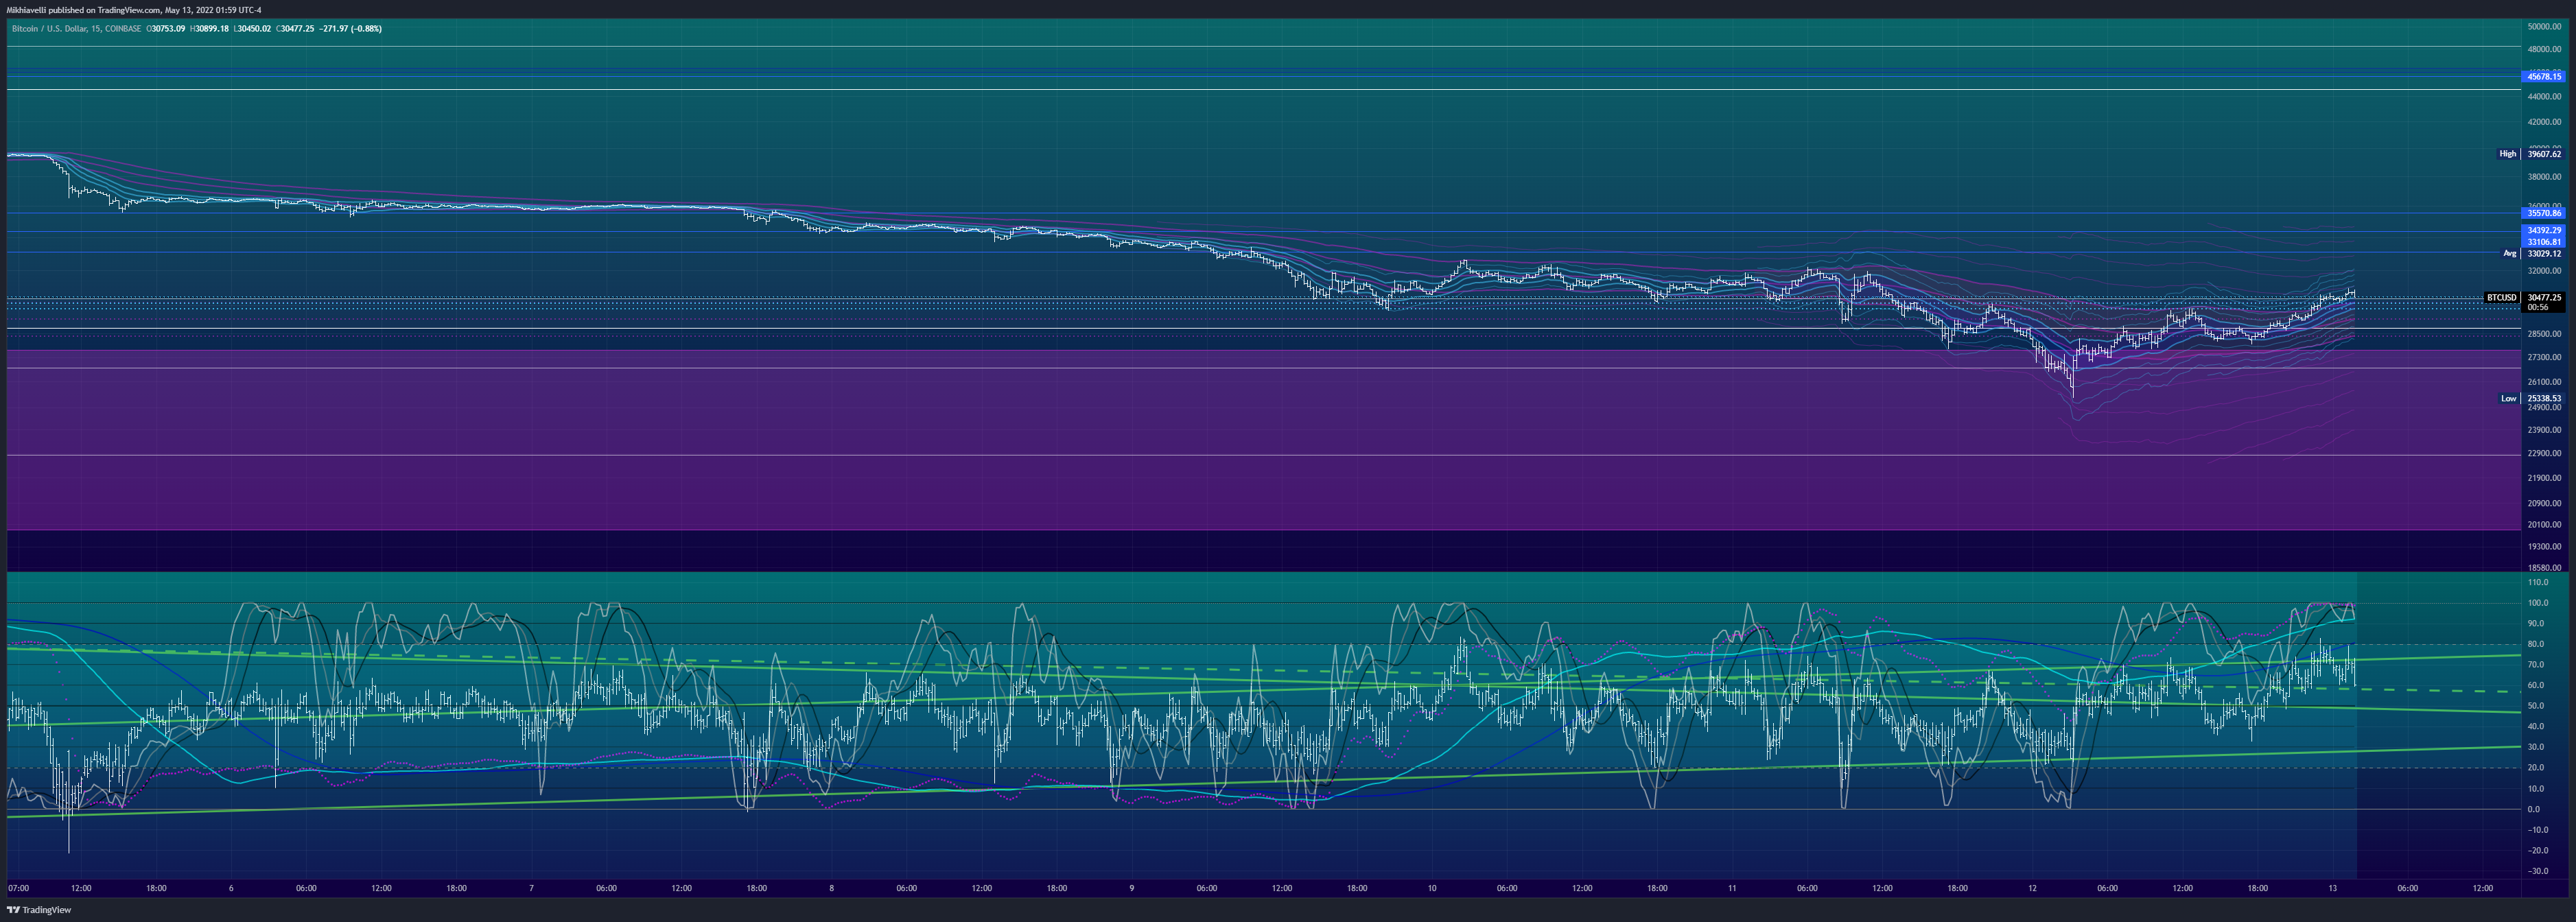The image size is (2576, 922).
Task: Click the TradingView logo at bottom left
Action: pyautogui.click(x=39, y=910)
